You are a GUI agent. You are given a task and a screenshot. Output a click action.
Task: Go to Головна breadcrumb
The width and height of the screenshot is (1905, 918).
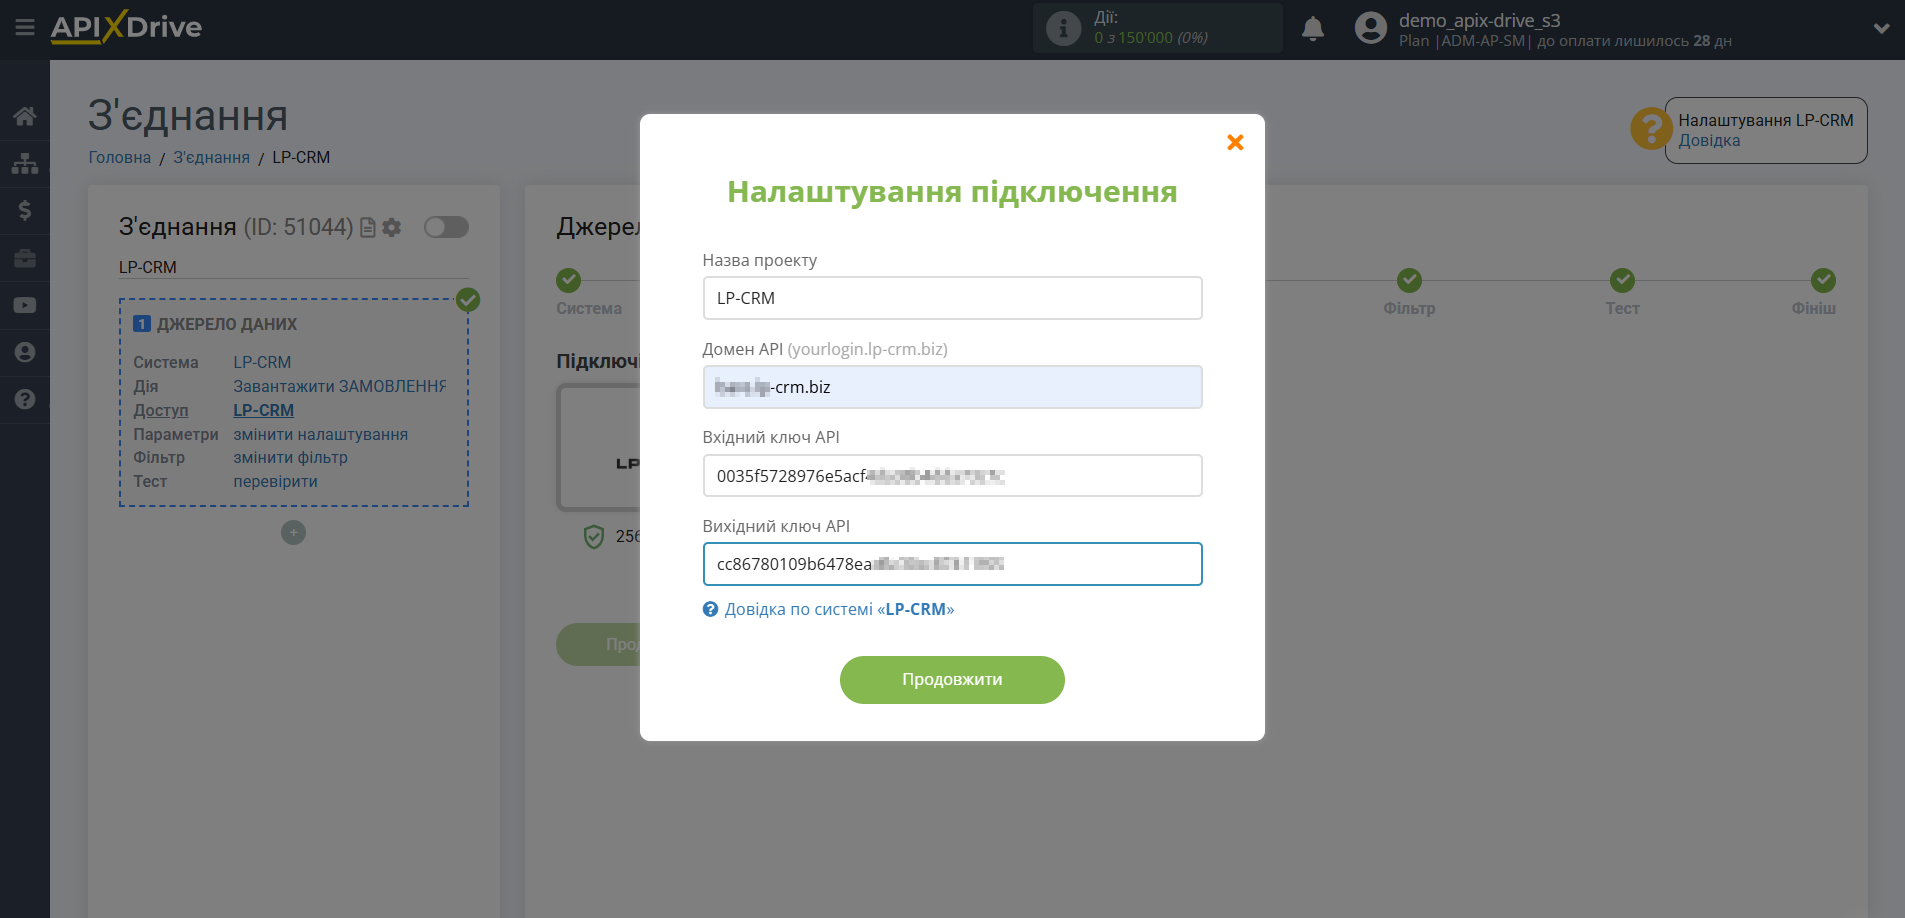click(120, 158)
